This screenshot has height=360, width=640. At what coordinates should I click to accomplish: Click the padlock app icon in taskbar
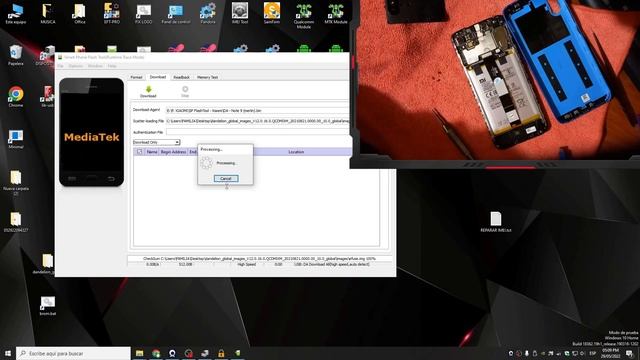click(221, 353)
